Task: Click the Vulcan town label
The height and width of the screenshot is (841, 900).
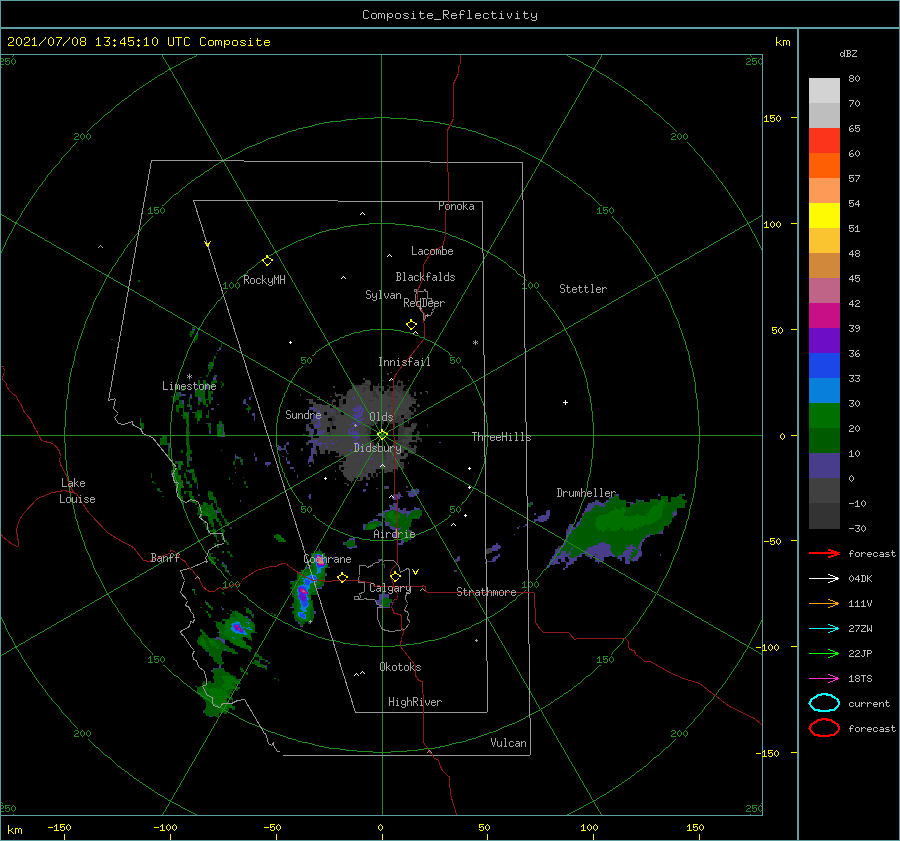Action: (509, 743)
